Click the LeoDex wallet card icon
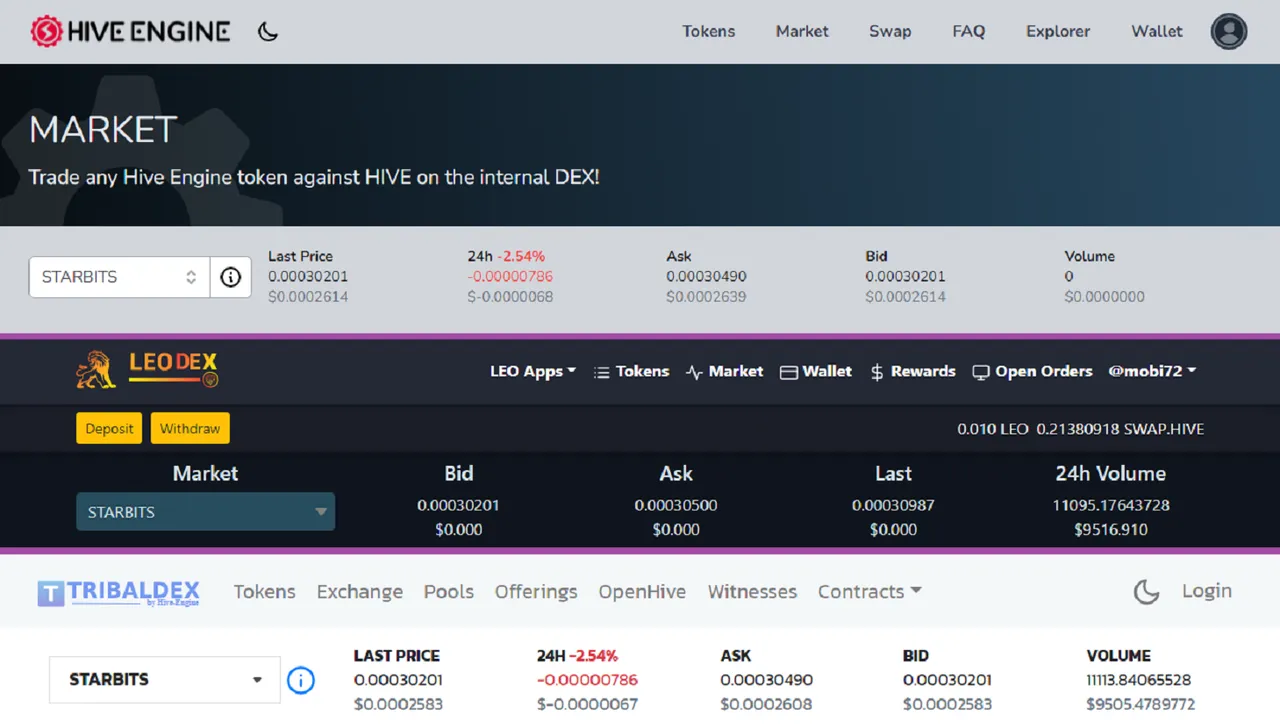Image resolution: width=1280 pixels, height=728 pixels. coord(788,372)
